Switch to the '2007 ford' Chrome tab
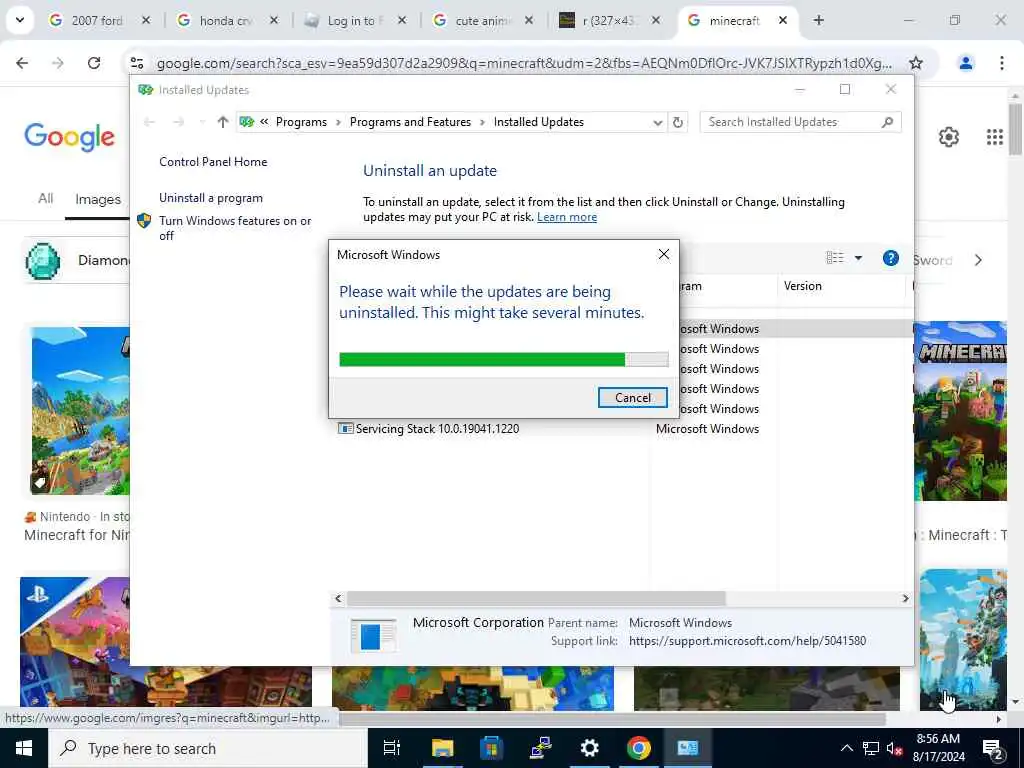The image size is (1024, 768). coord(96,21)
